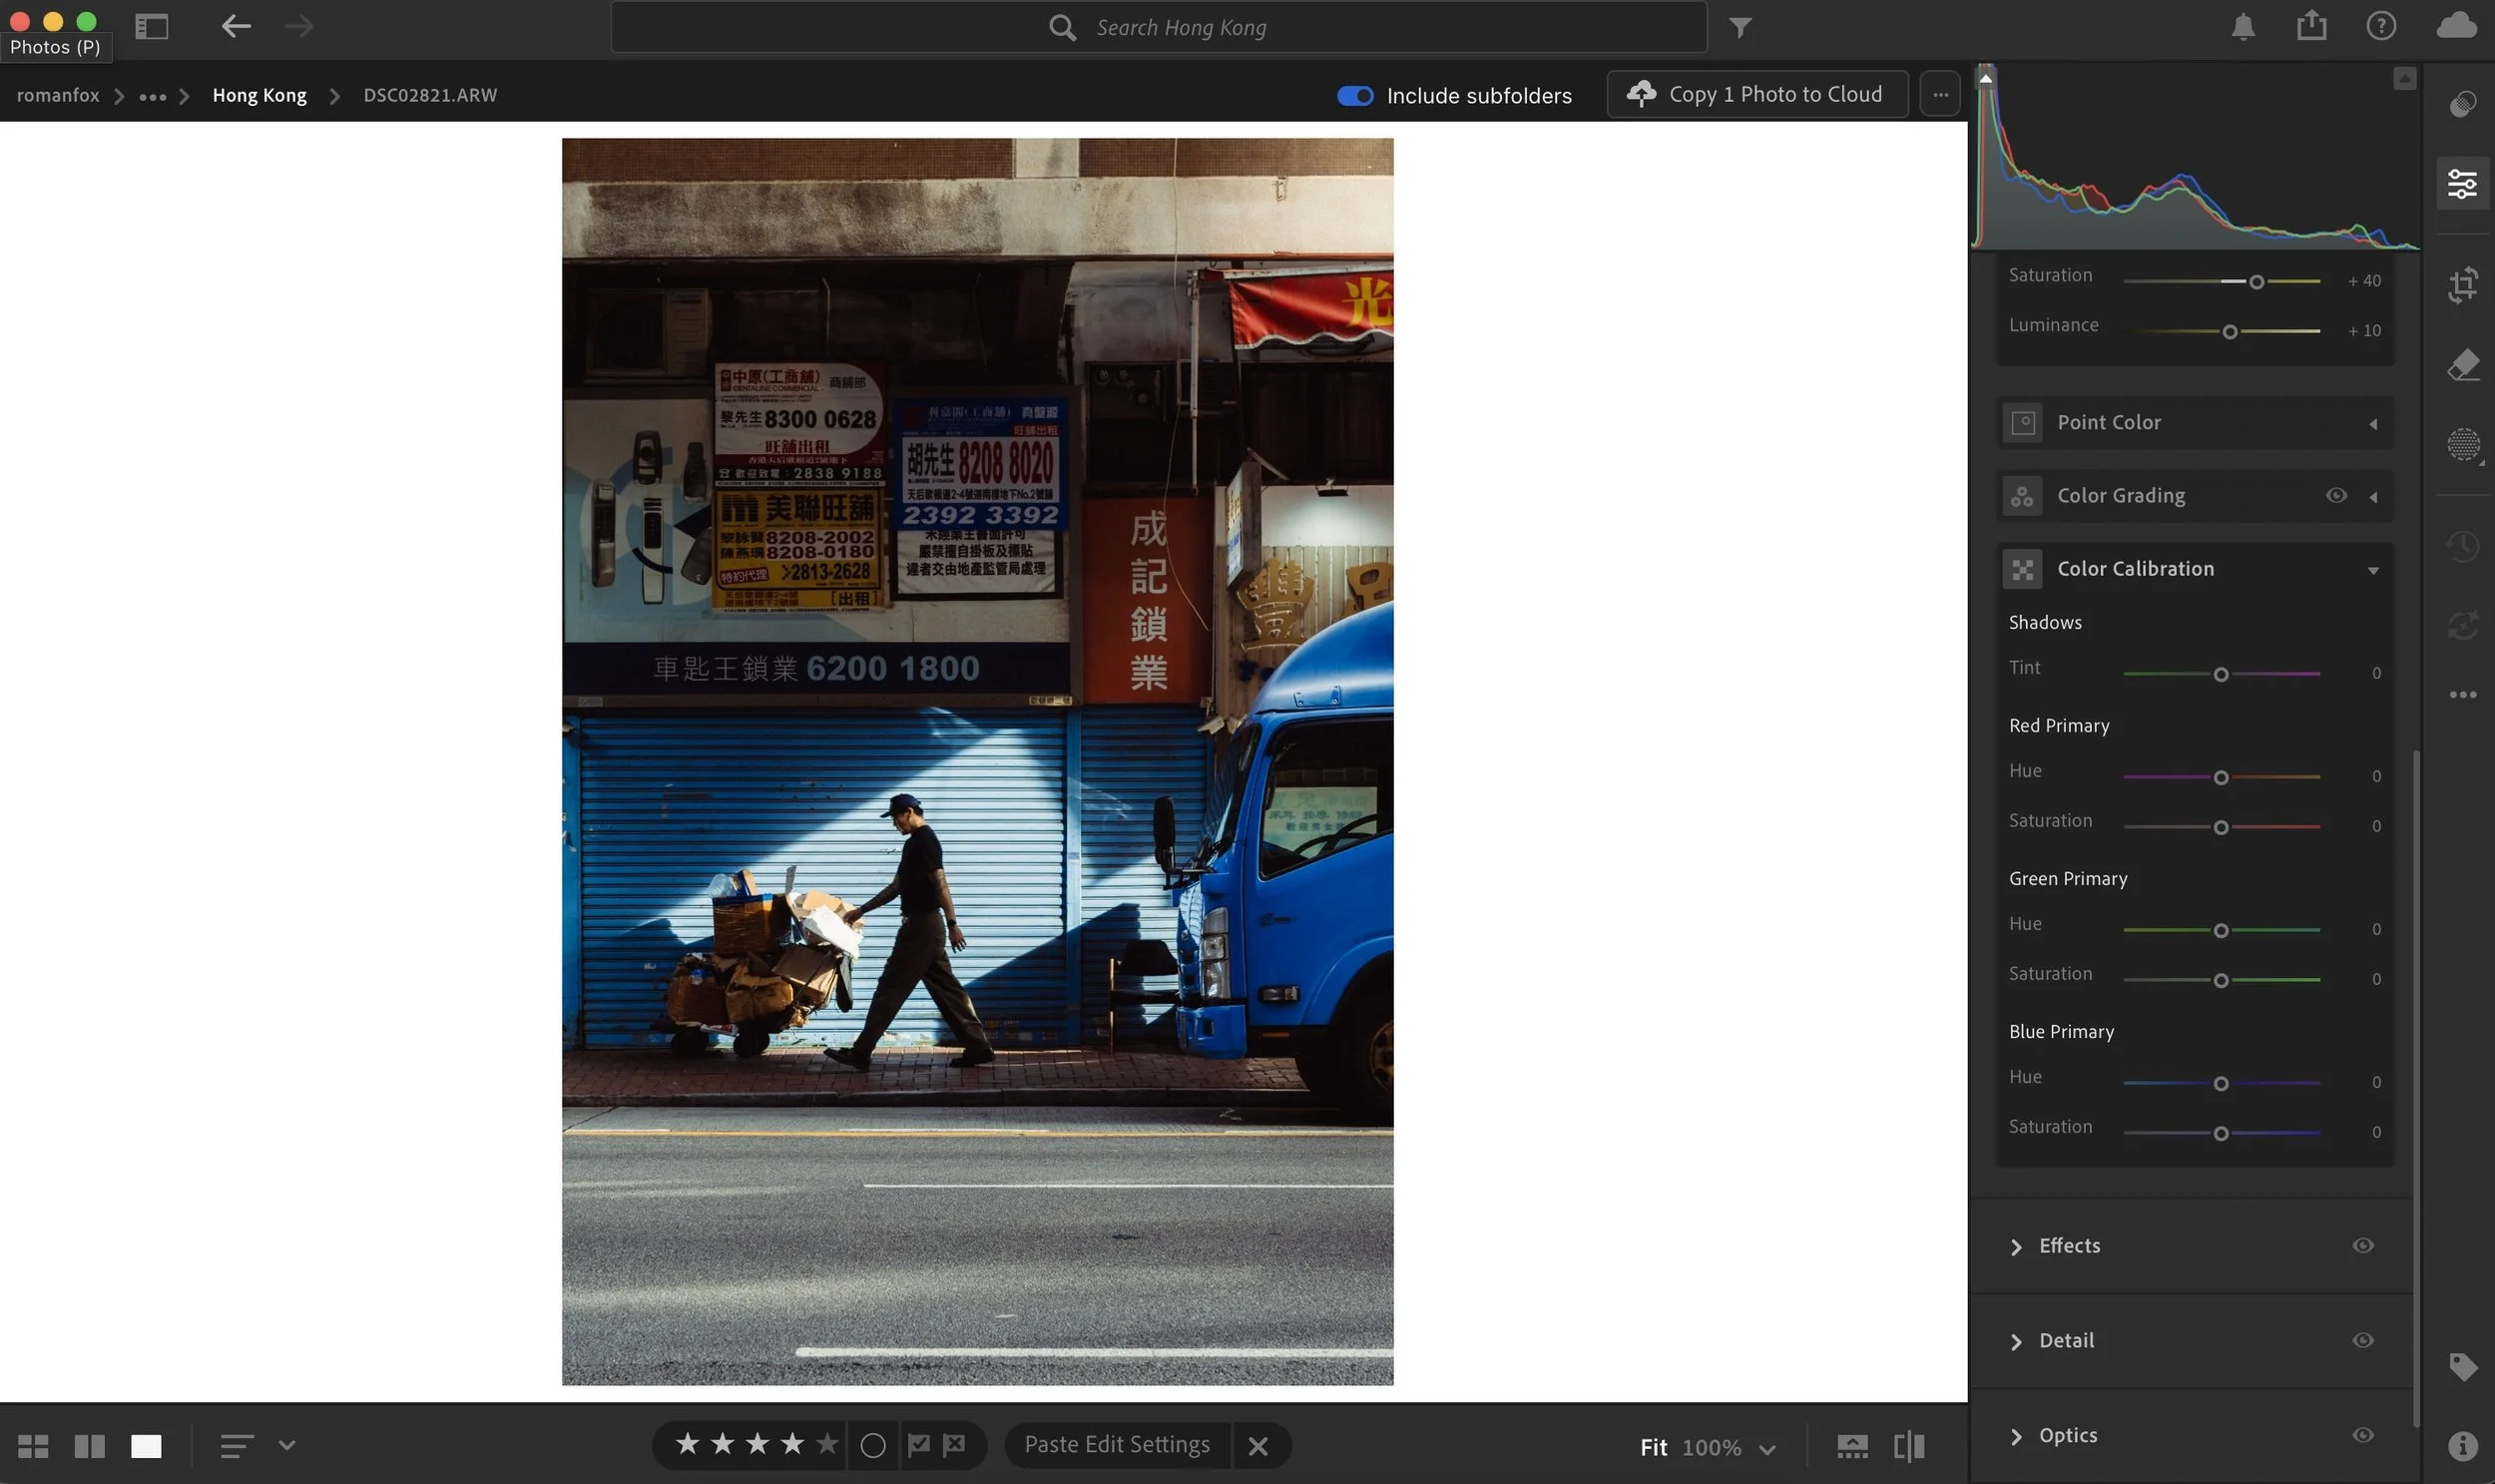Toggle the Include subfolders switch
This screenshot has height=1484, width=2495.
pos(1355,96)
